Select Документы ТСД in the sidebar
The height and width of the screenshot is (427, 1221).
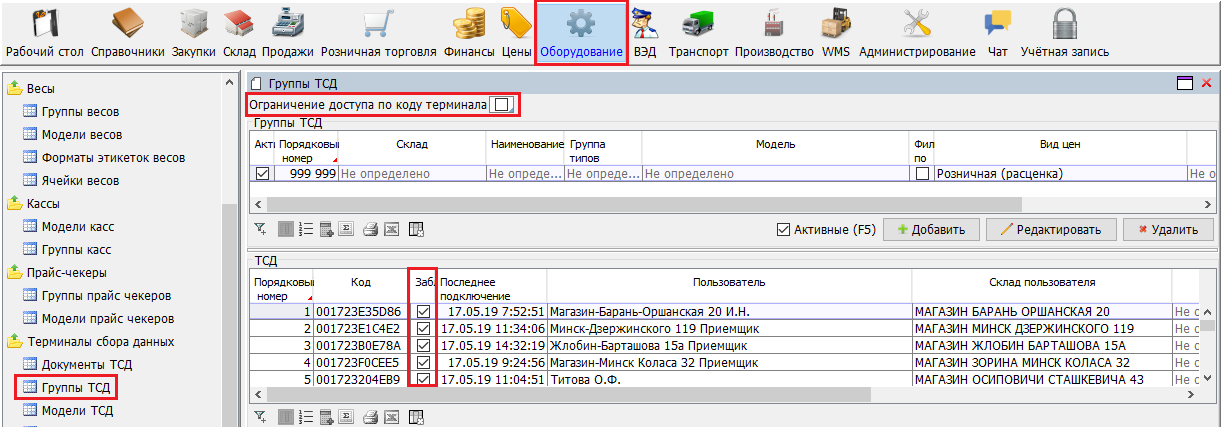point(86,364)
